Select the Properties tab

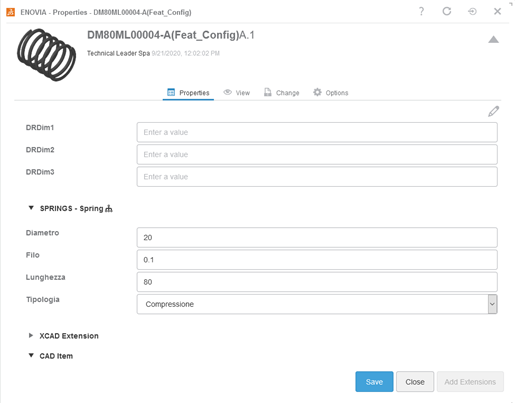(x=188, y=93)
